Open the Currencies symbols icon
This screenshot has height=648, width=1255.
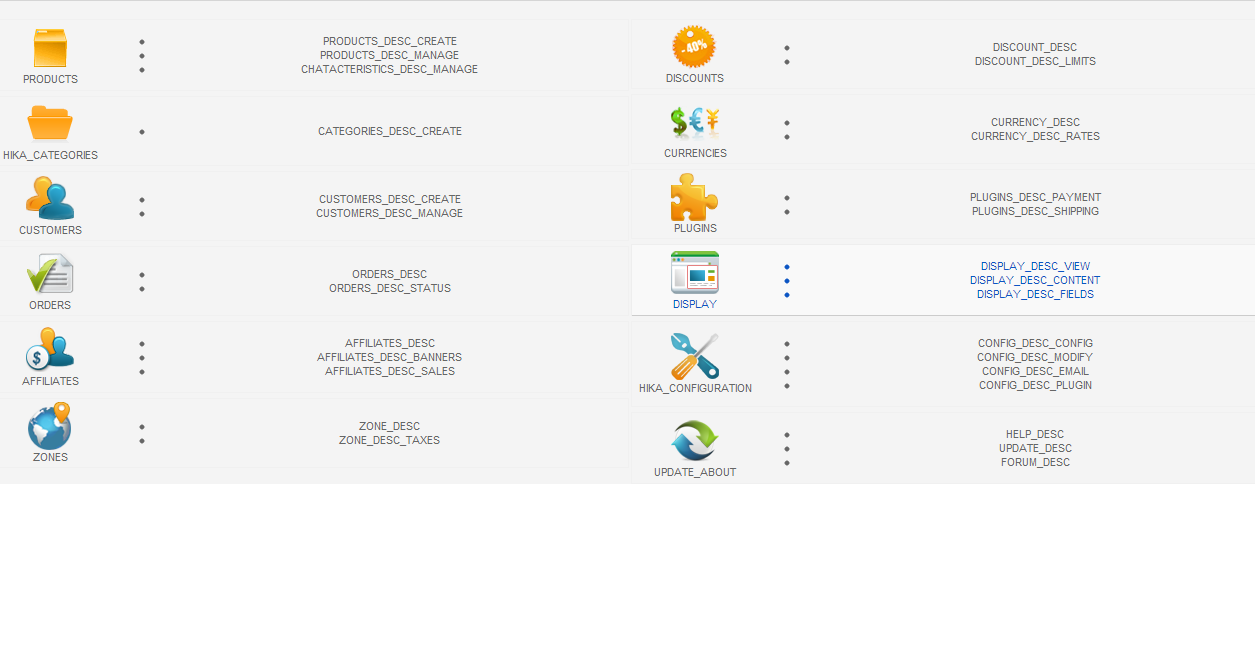[695, 122]
